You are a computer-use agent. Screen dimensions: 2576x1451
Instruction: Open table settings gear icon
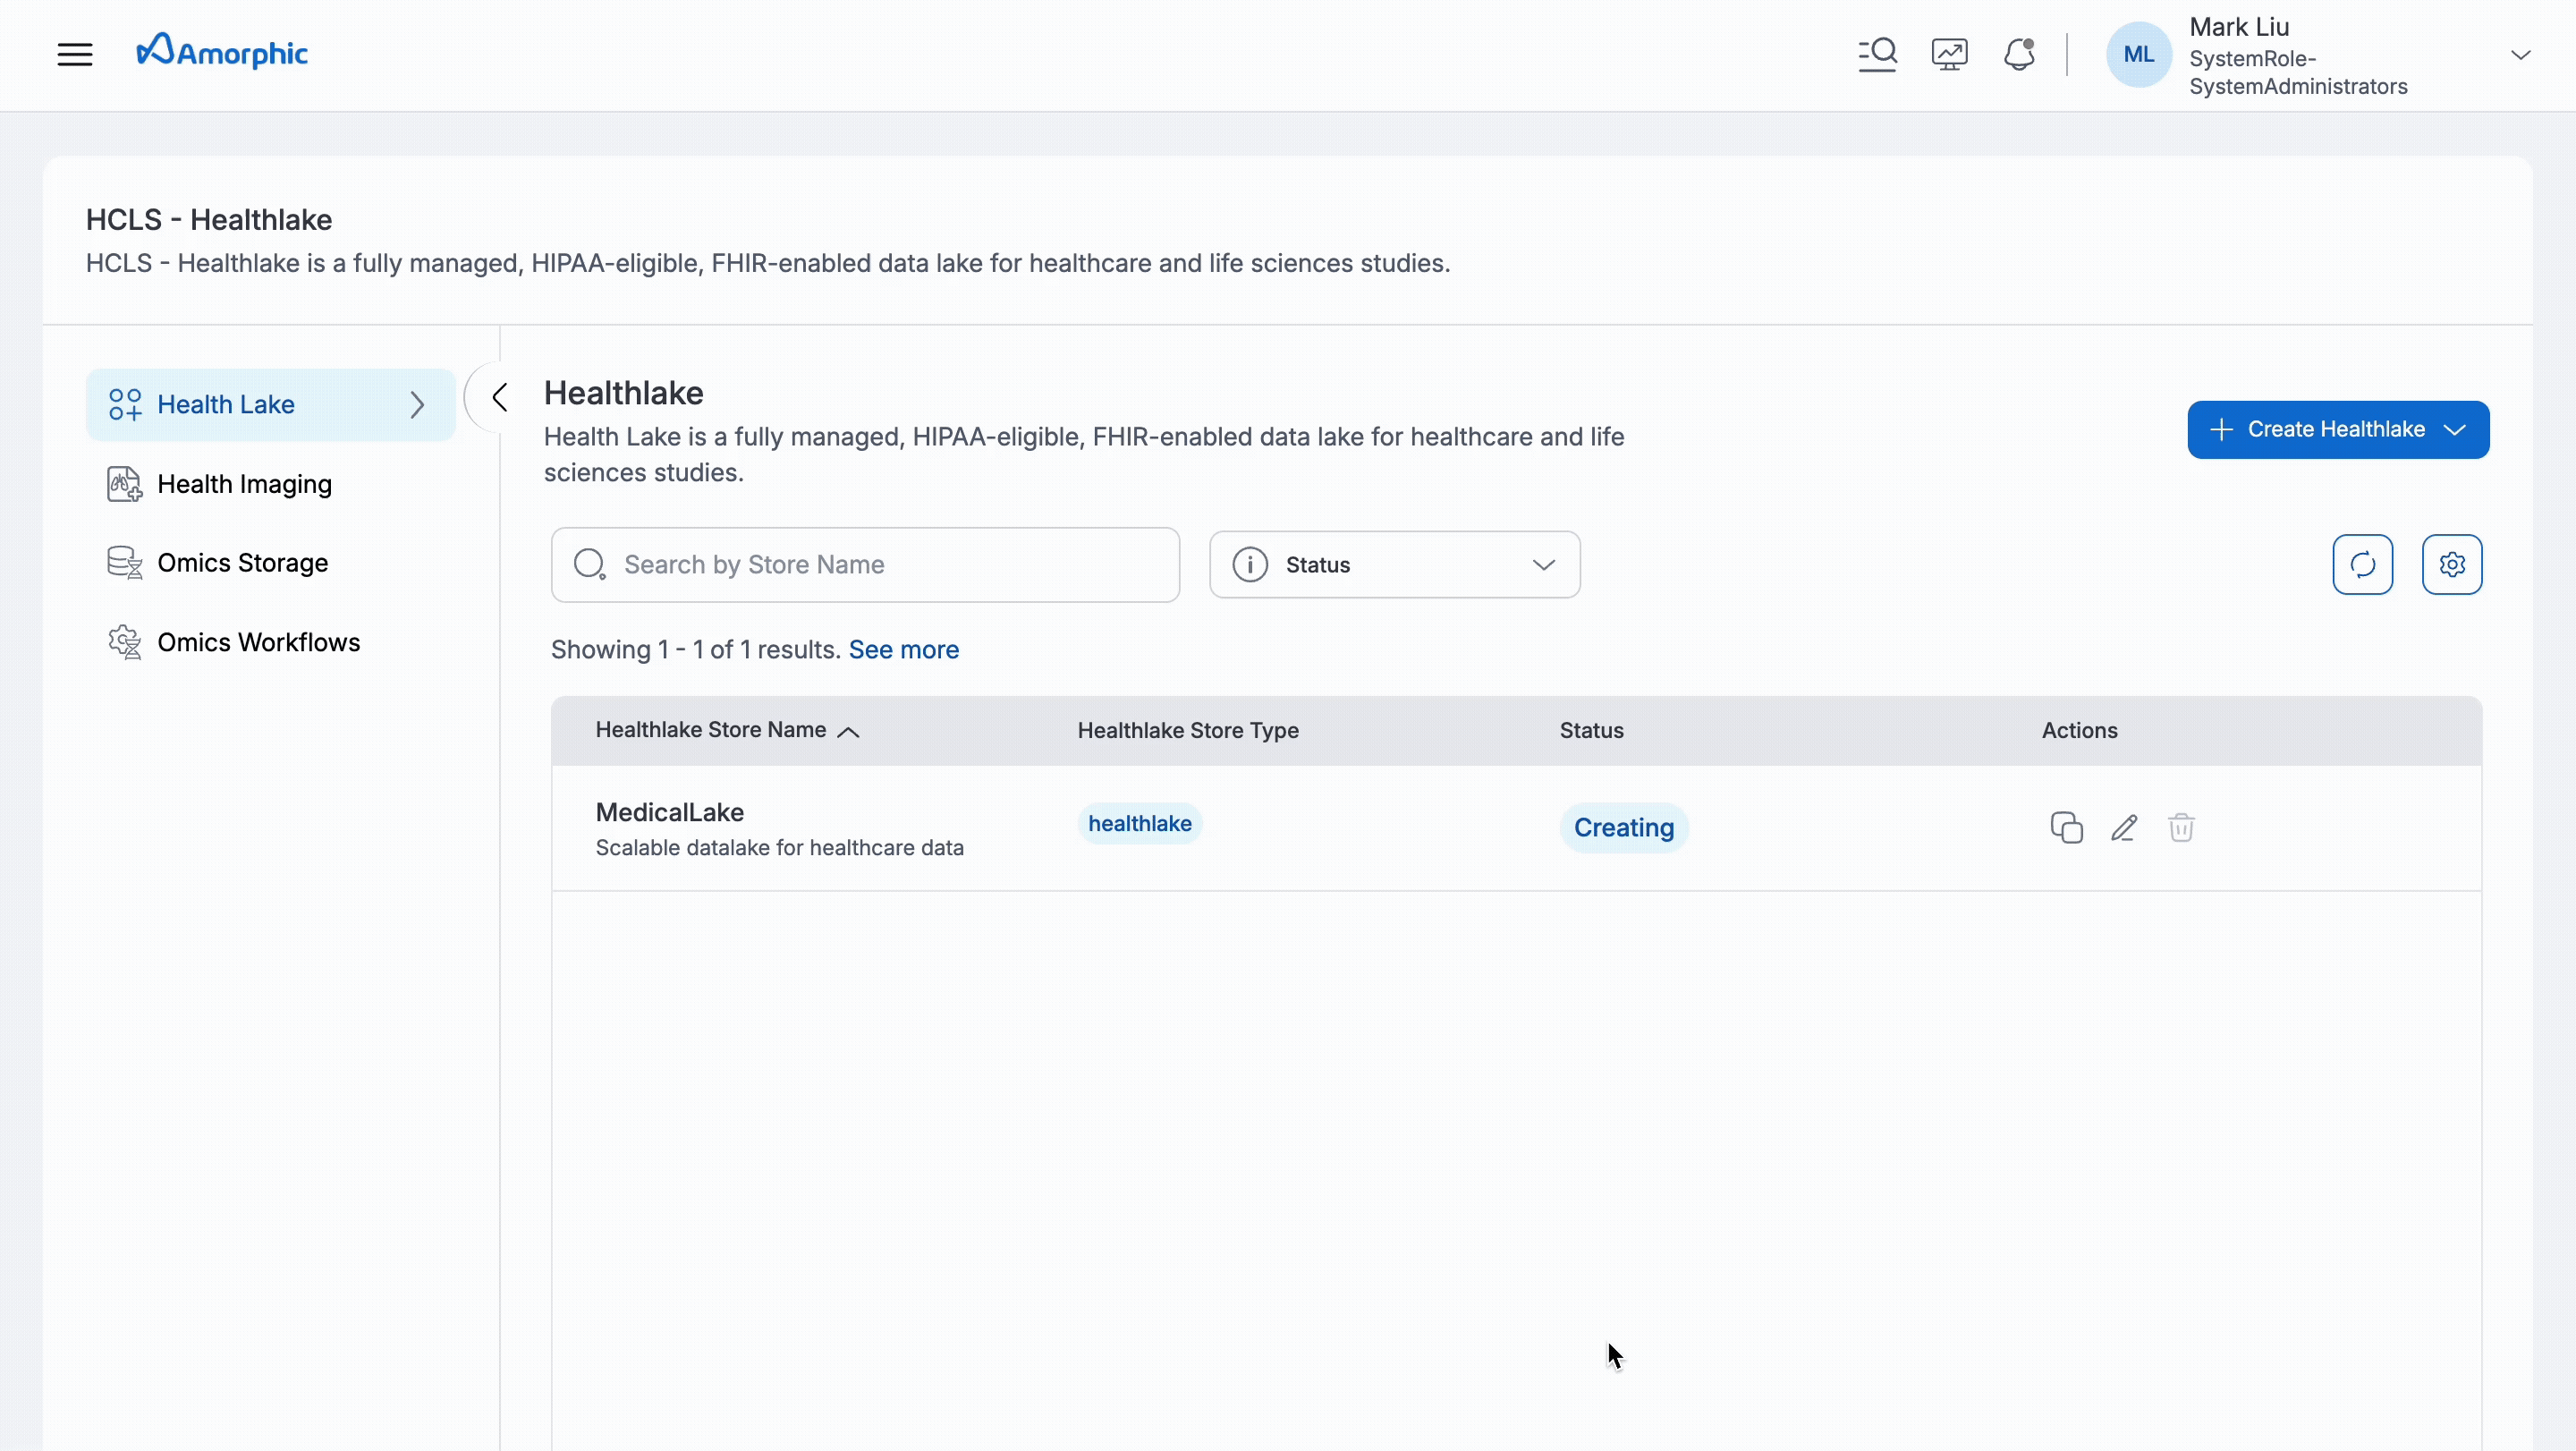[2451, 565]
